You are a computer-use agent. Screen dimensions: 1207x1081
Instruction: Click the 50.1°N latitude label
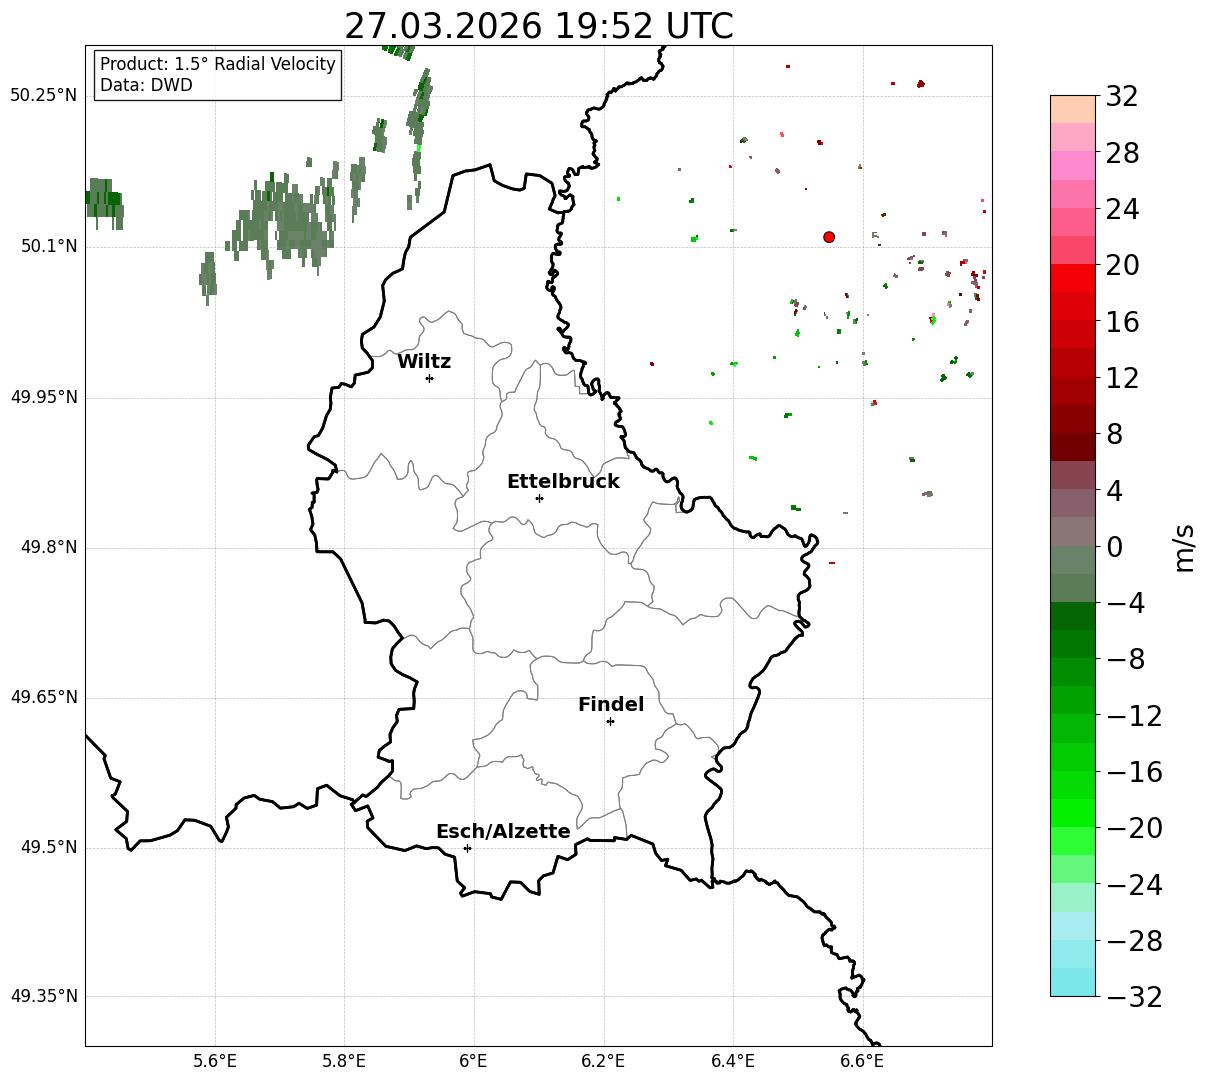pyautogui.click(x=49, y=246)
